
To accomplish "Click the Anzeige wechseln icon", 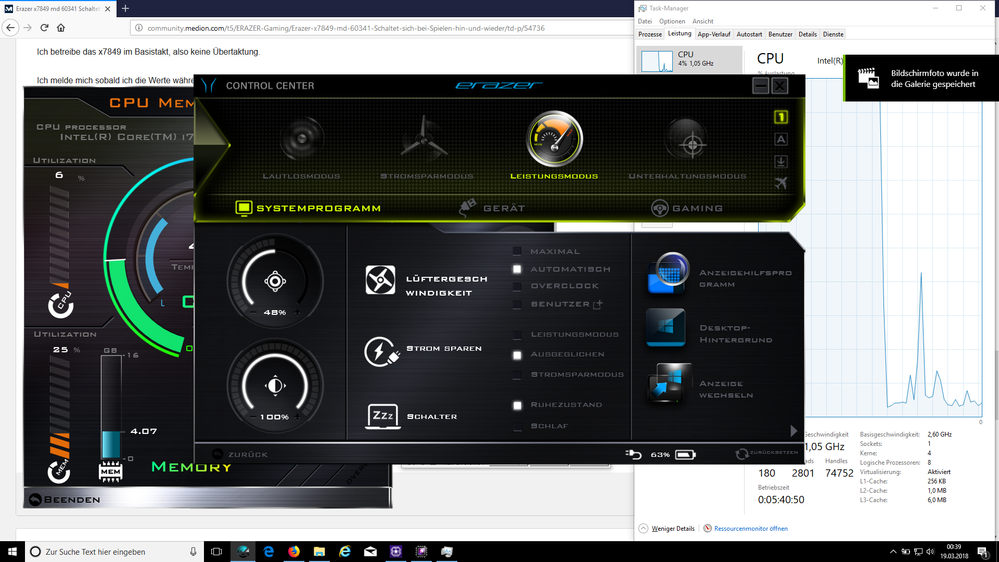I will [668, 384].
